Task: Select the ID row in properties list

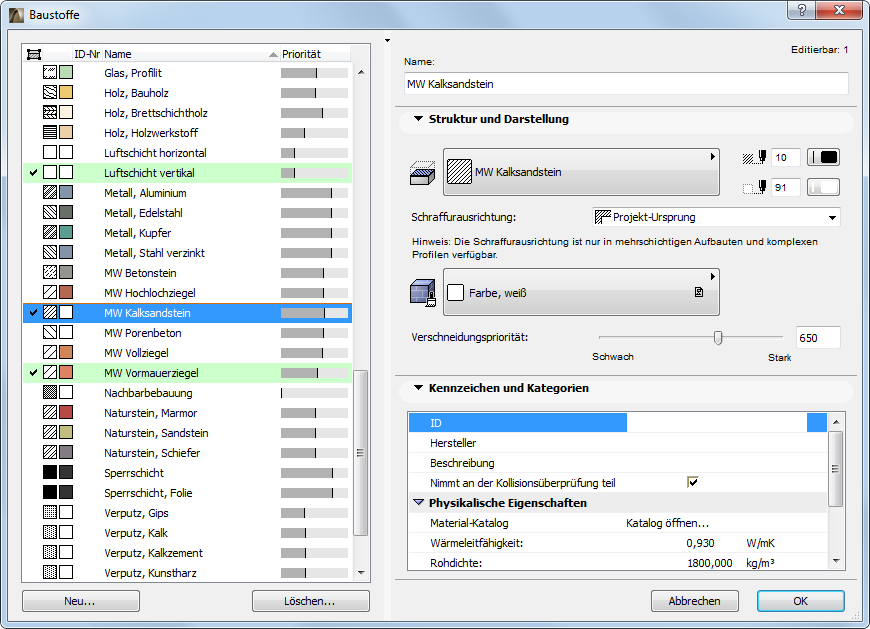Action: pyautogui.click(x=618, y=423)
